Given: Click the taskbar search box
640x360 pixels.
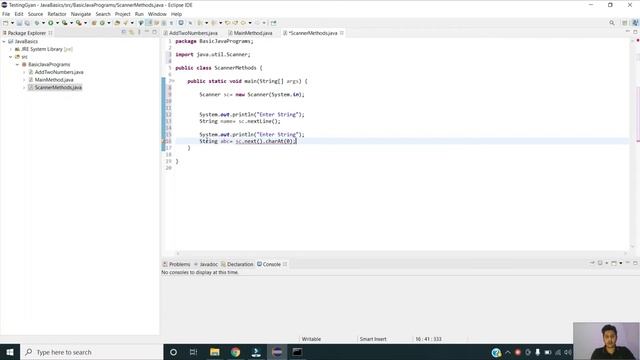Looking at the screenshot, I should 91,352.
